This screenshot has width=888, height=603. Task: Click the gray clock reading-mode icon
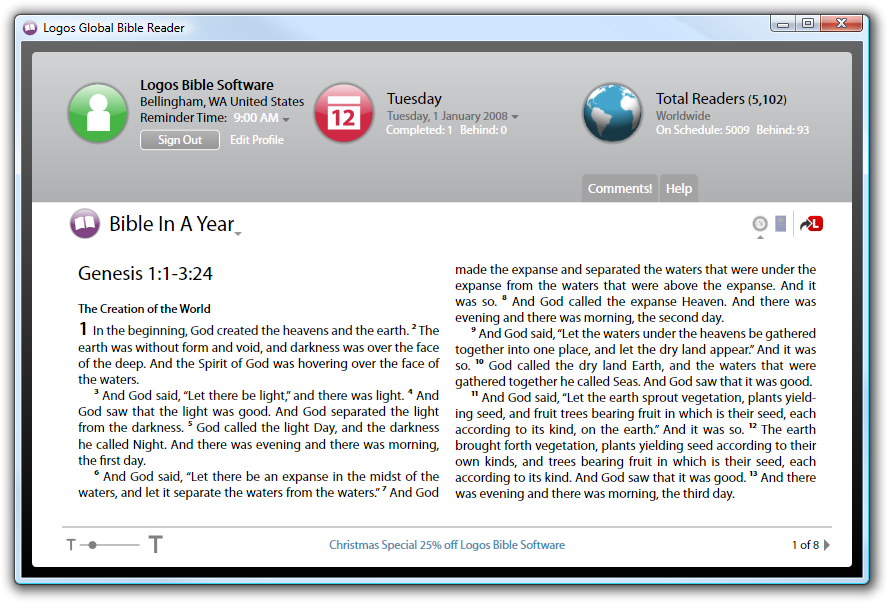coord(760,224)
